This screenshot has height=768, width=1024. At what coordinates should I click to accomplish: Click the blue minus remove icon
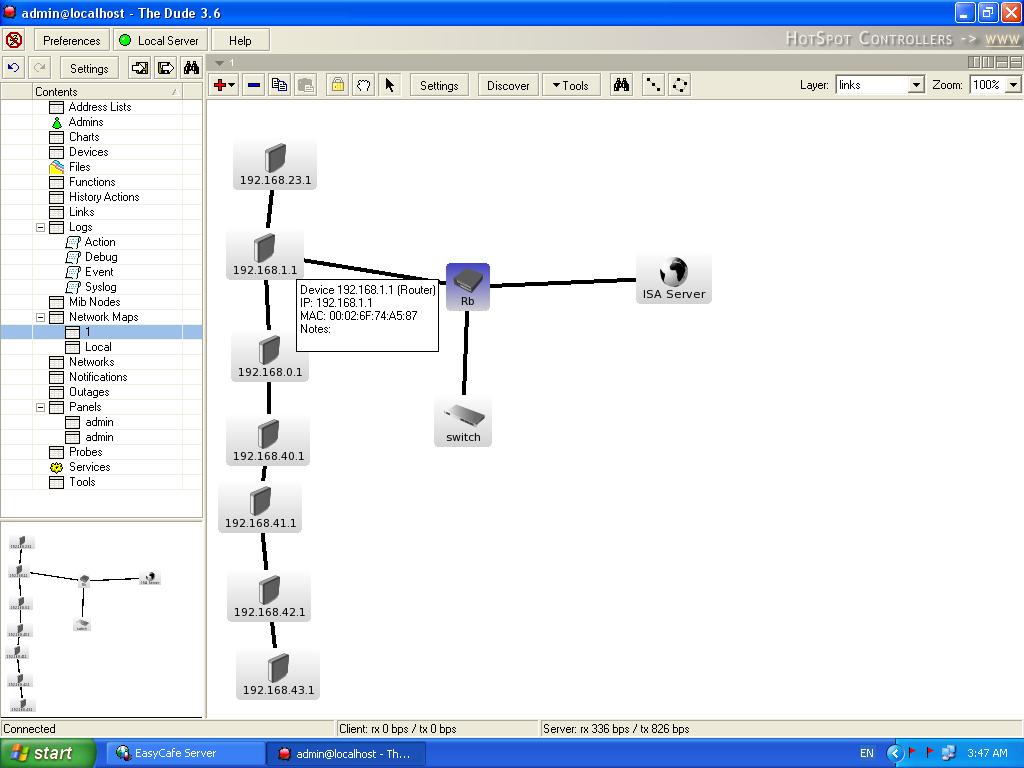click(x=254, y=85)
